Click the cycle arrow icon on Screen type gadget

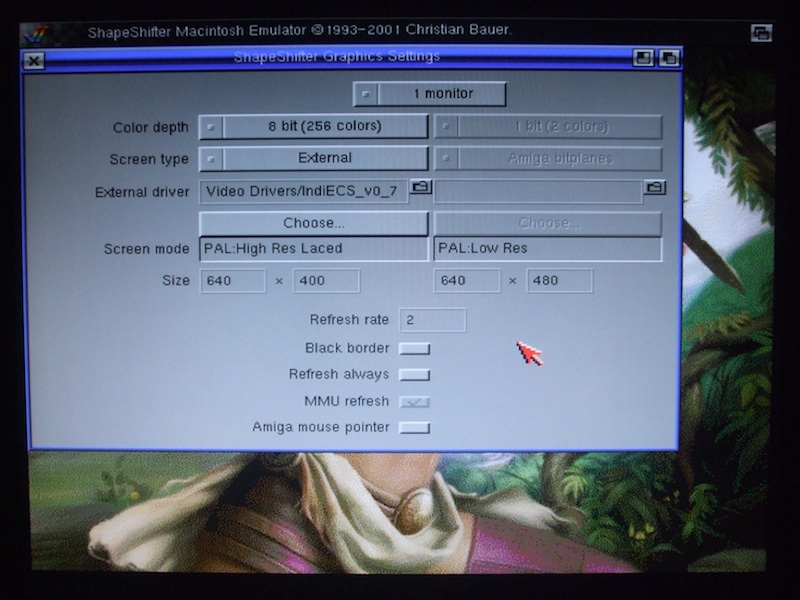point(211,159)
